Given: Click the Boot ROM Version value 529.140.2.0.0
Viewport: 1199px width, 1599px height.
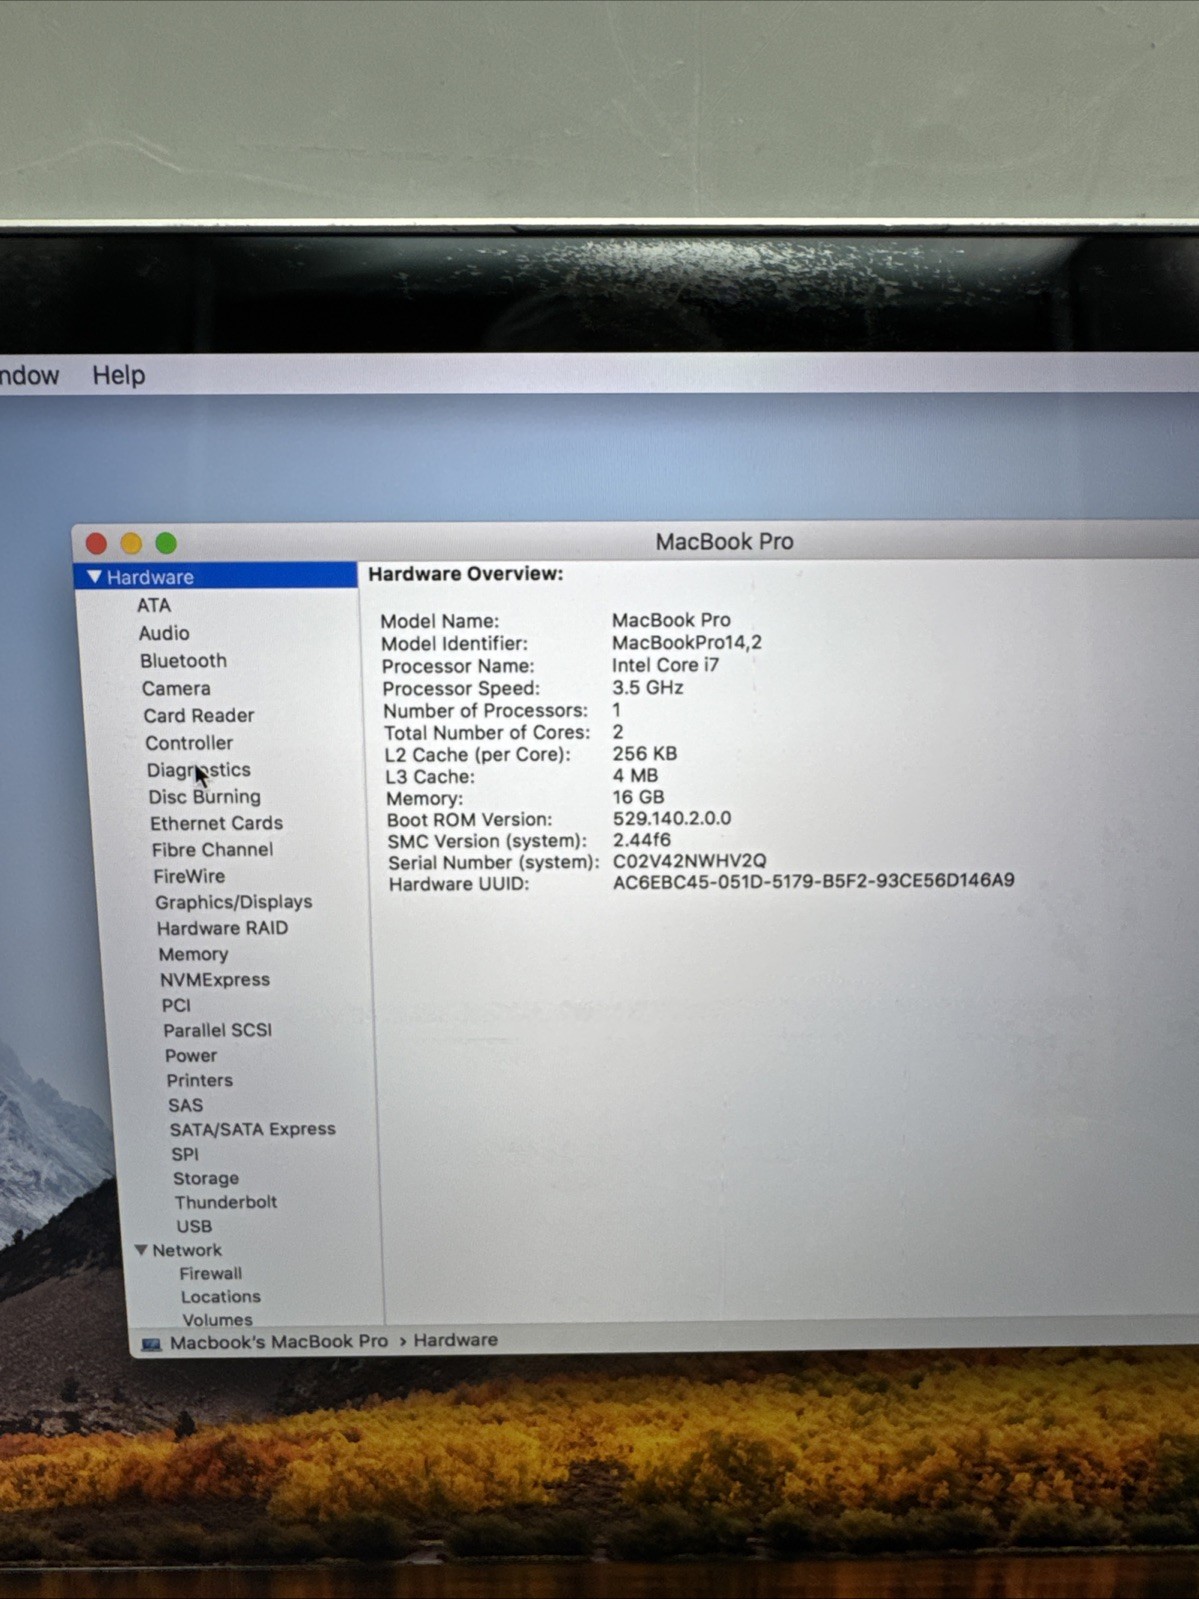Looking at the screenshot, I should point(672,818).
